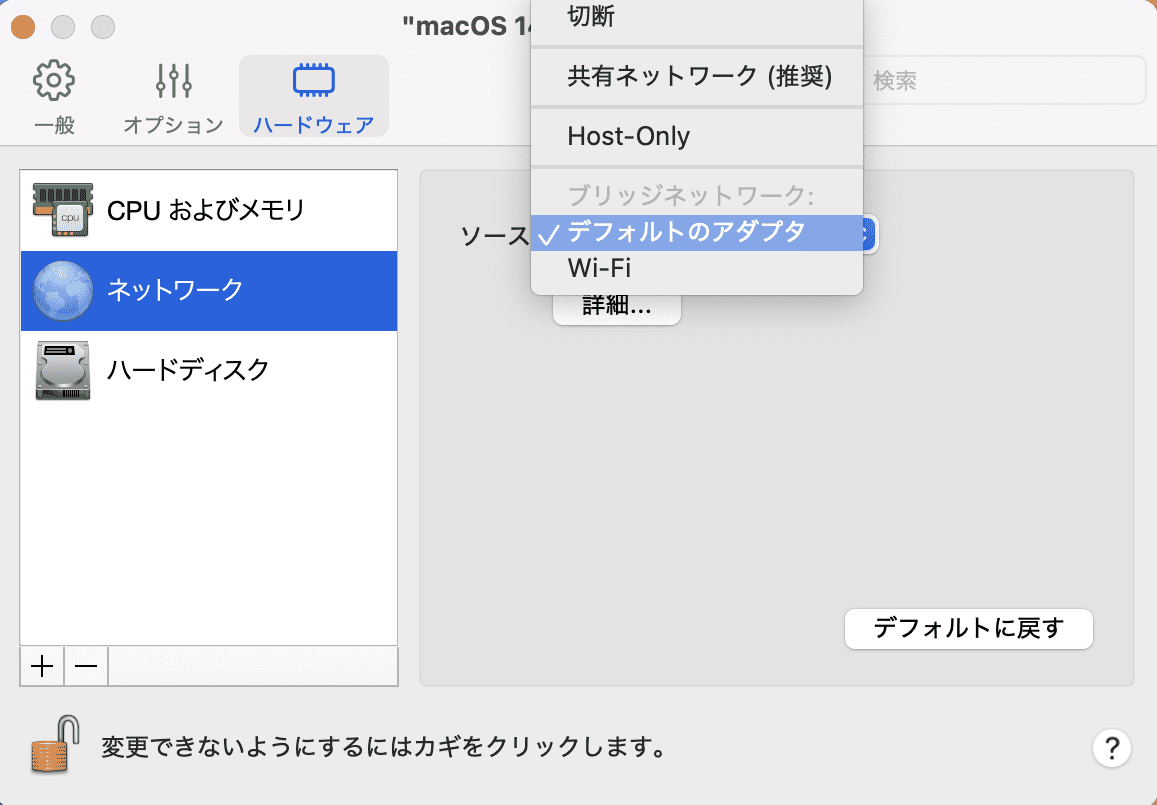The height and width of the screenshot is (805, 1157).
Task: Select CPU およびメモリ in the hardware list
Action: click(x=209, y=210)
